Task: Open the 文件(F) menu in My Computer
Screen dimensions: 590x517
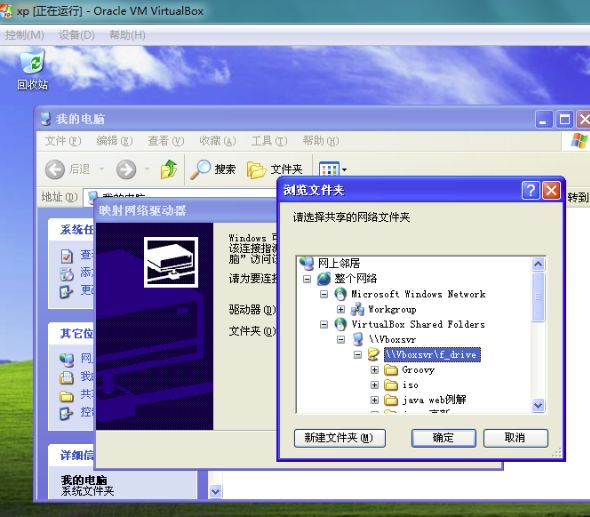Action: [x=63, y=141]
